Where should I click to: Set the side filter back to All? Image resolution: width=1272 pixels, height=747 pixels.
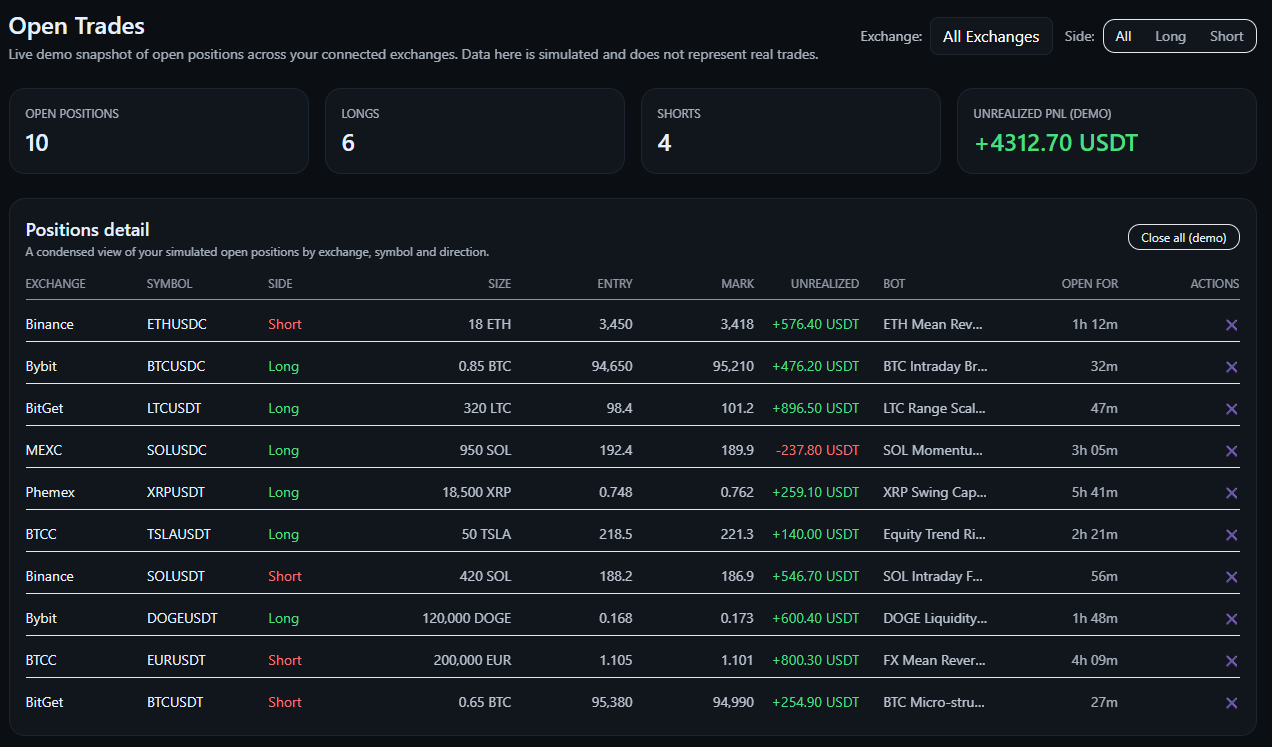(x=1123, y=35)
